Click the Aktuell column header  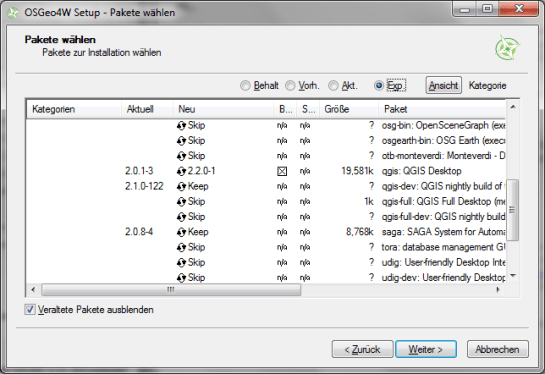147,109
